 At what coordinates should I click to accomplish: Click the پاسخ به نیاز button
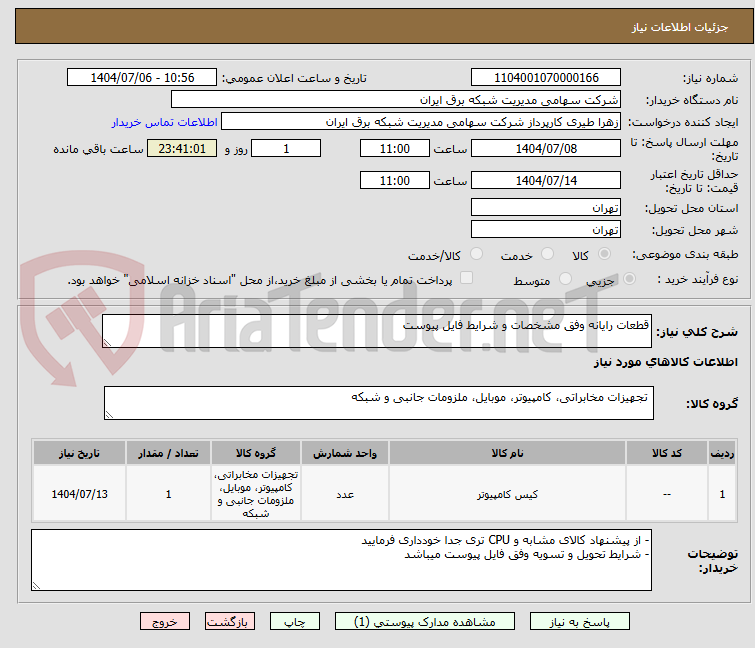[579, 622]
